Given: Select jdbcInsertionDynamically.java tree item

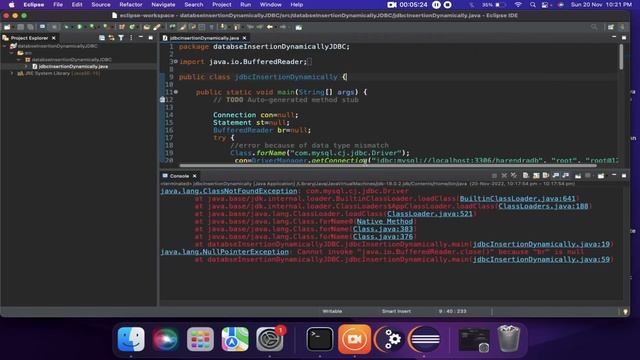Looking at the screenshot, I should pyautogui.click(x=73, y=66).
